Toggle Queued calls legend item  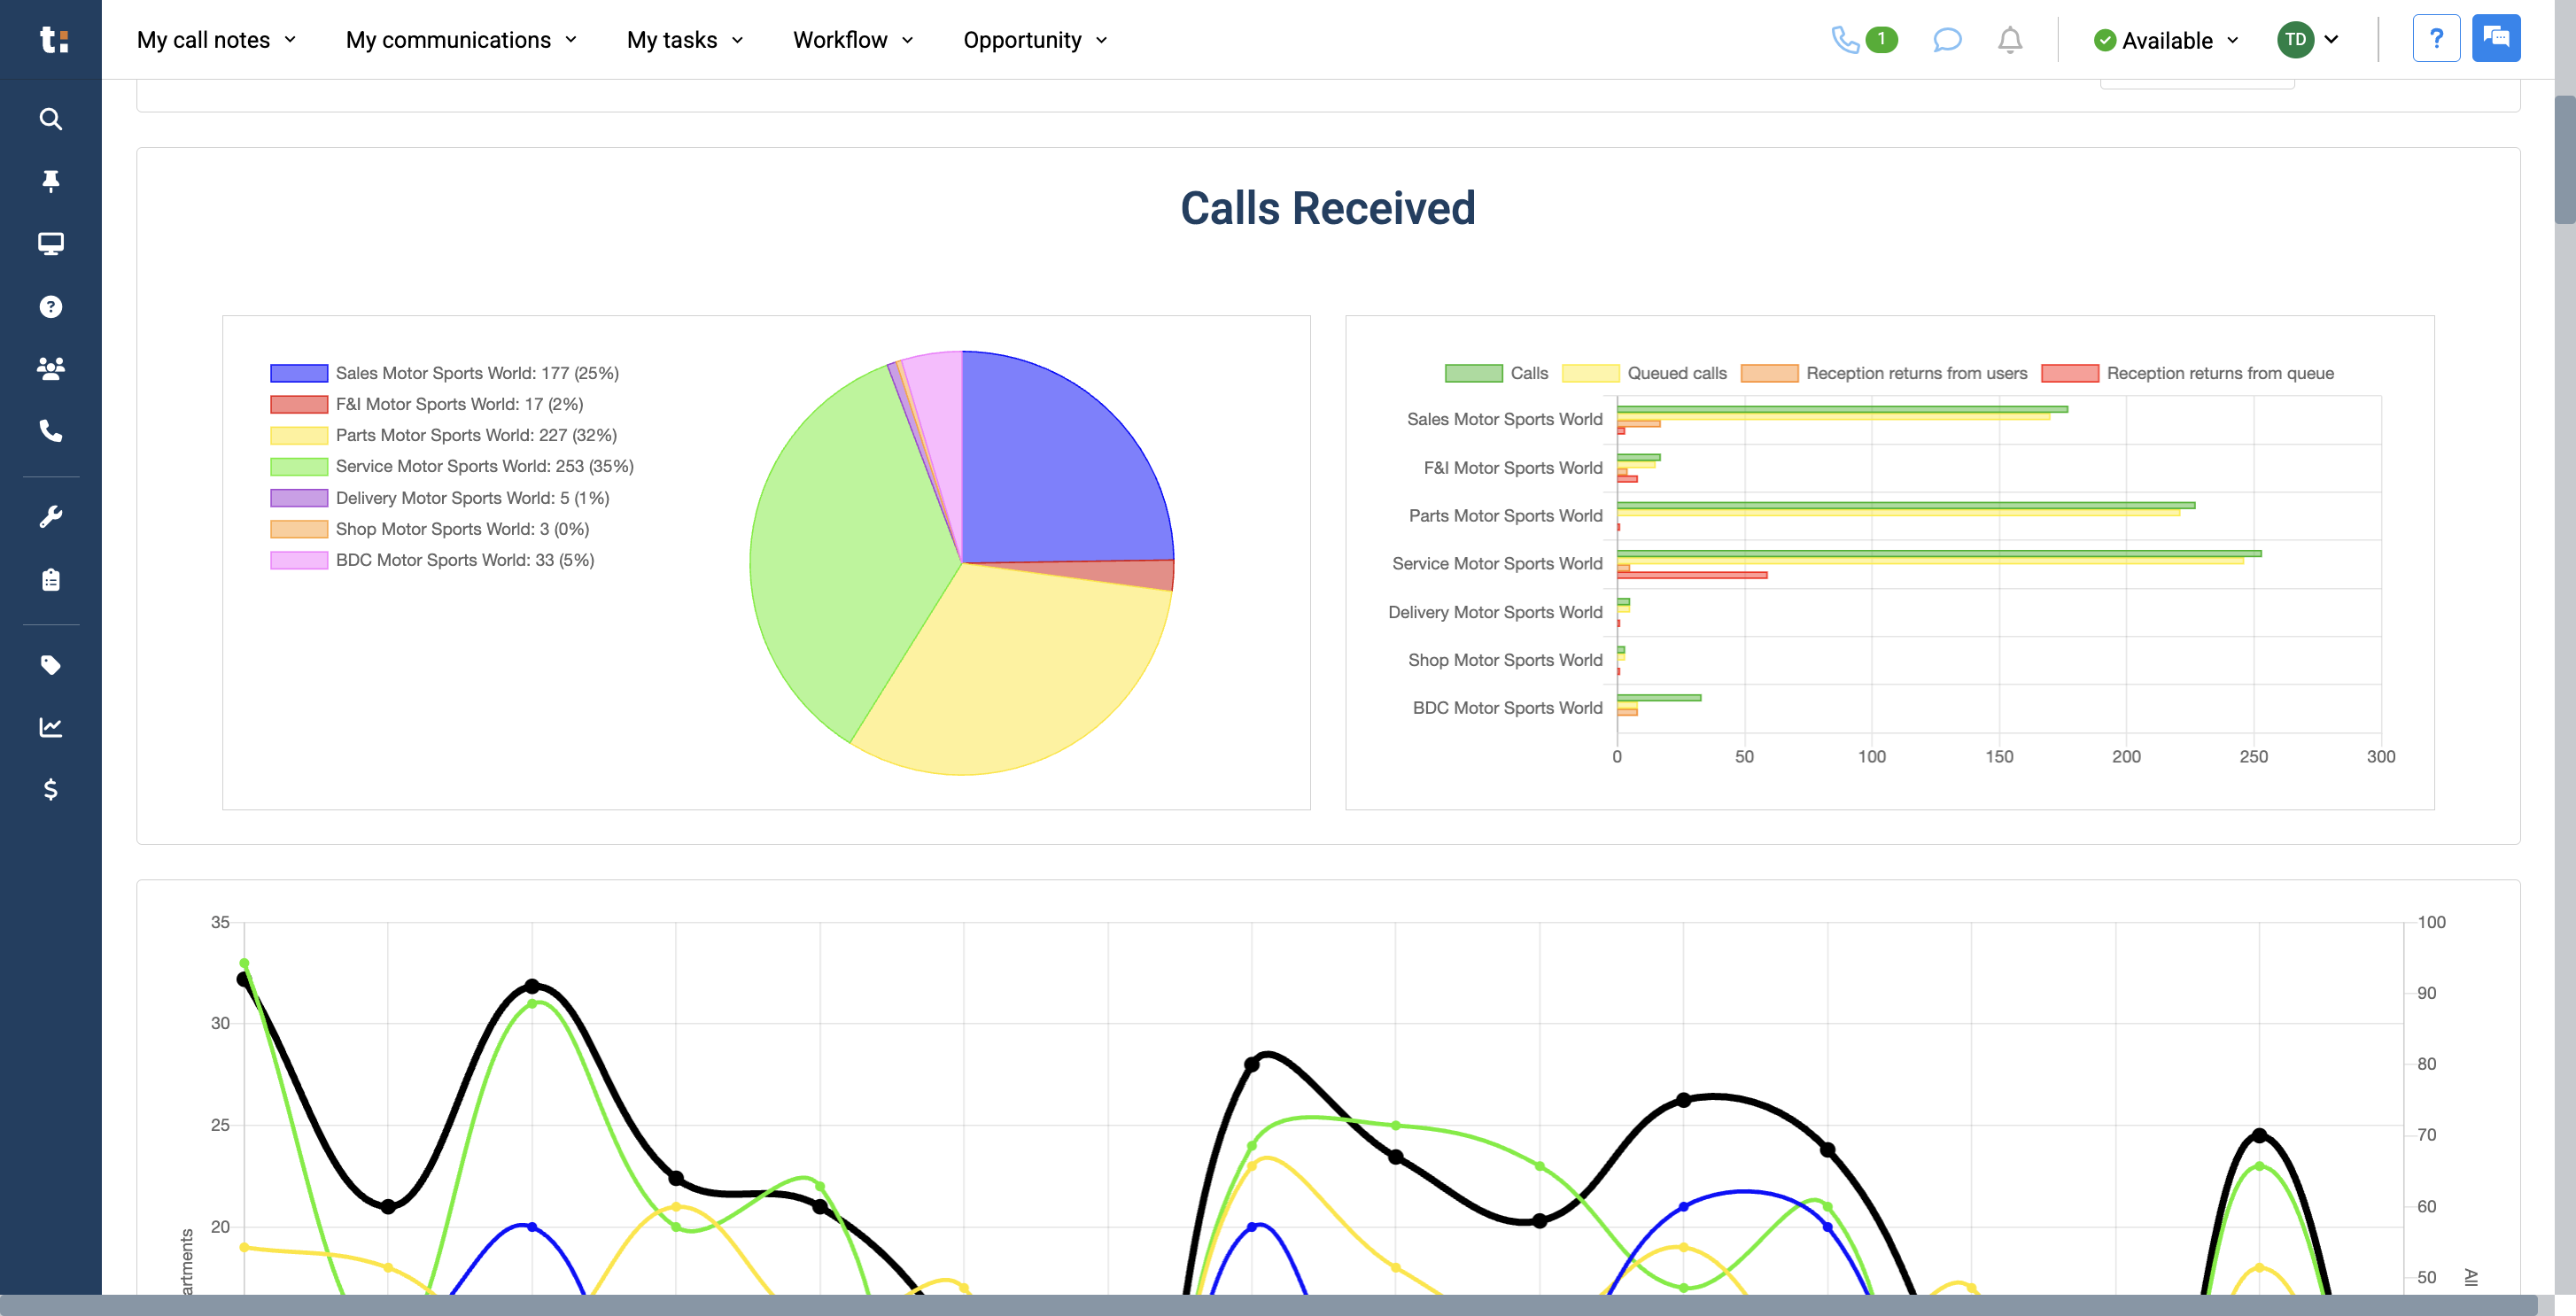coord(1590,373)
